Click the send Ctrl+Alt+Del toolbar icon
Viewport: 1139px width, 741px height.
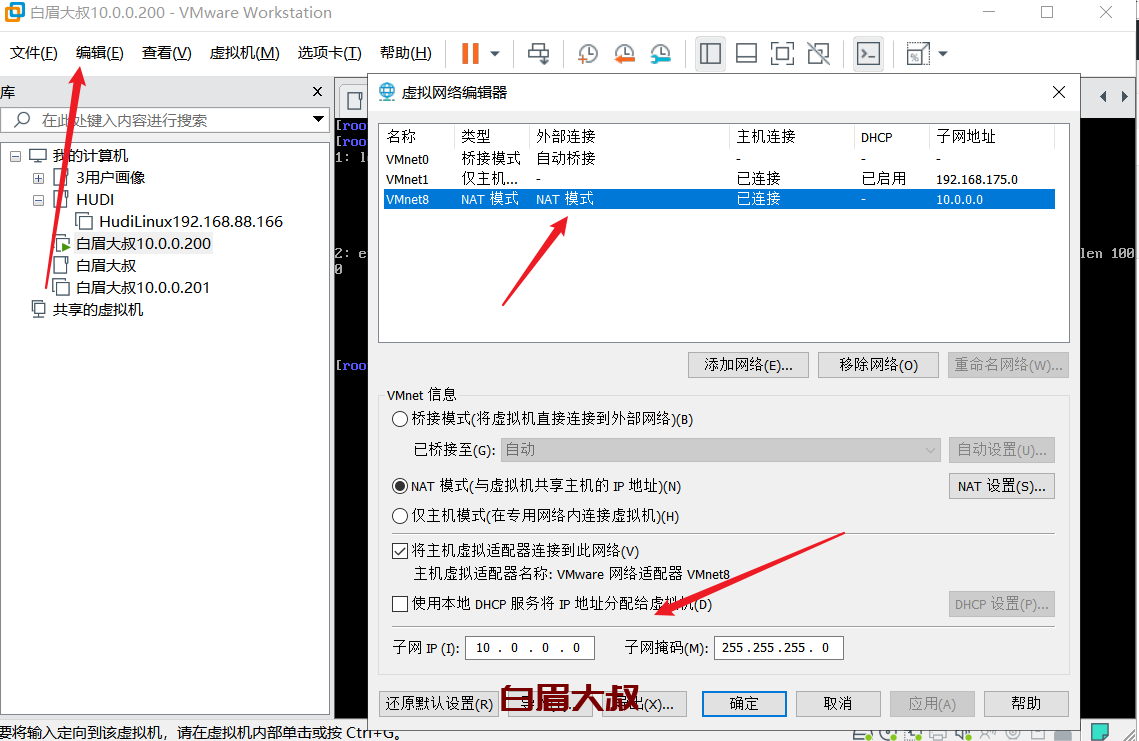538,54
